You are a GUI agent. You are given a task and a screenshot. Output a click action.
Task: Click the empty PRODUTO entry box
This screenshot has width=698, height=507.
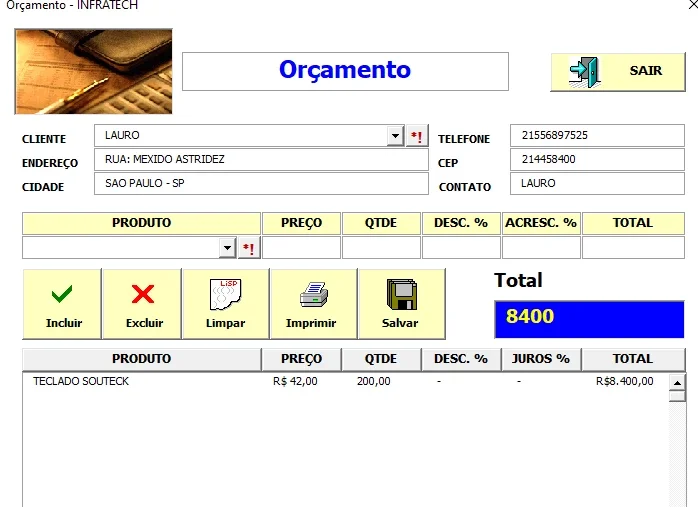121,248
